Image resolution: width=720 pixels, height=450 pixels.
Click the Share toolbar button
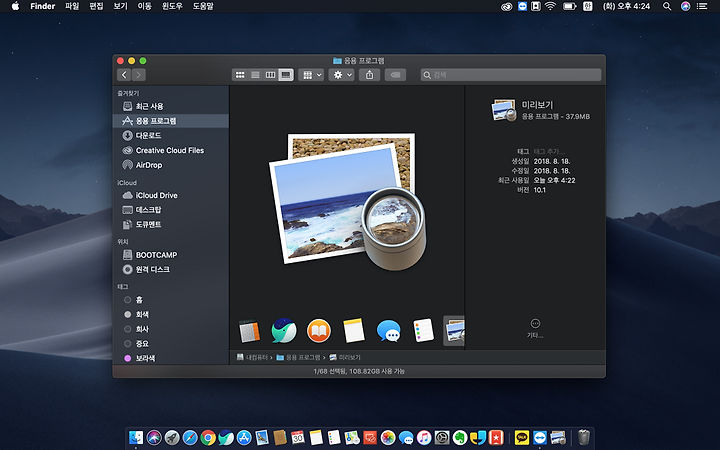click(369, 75)
